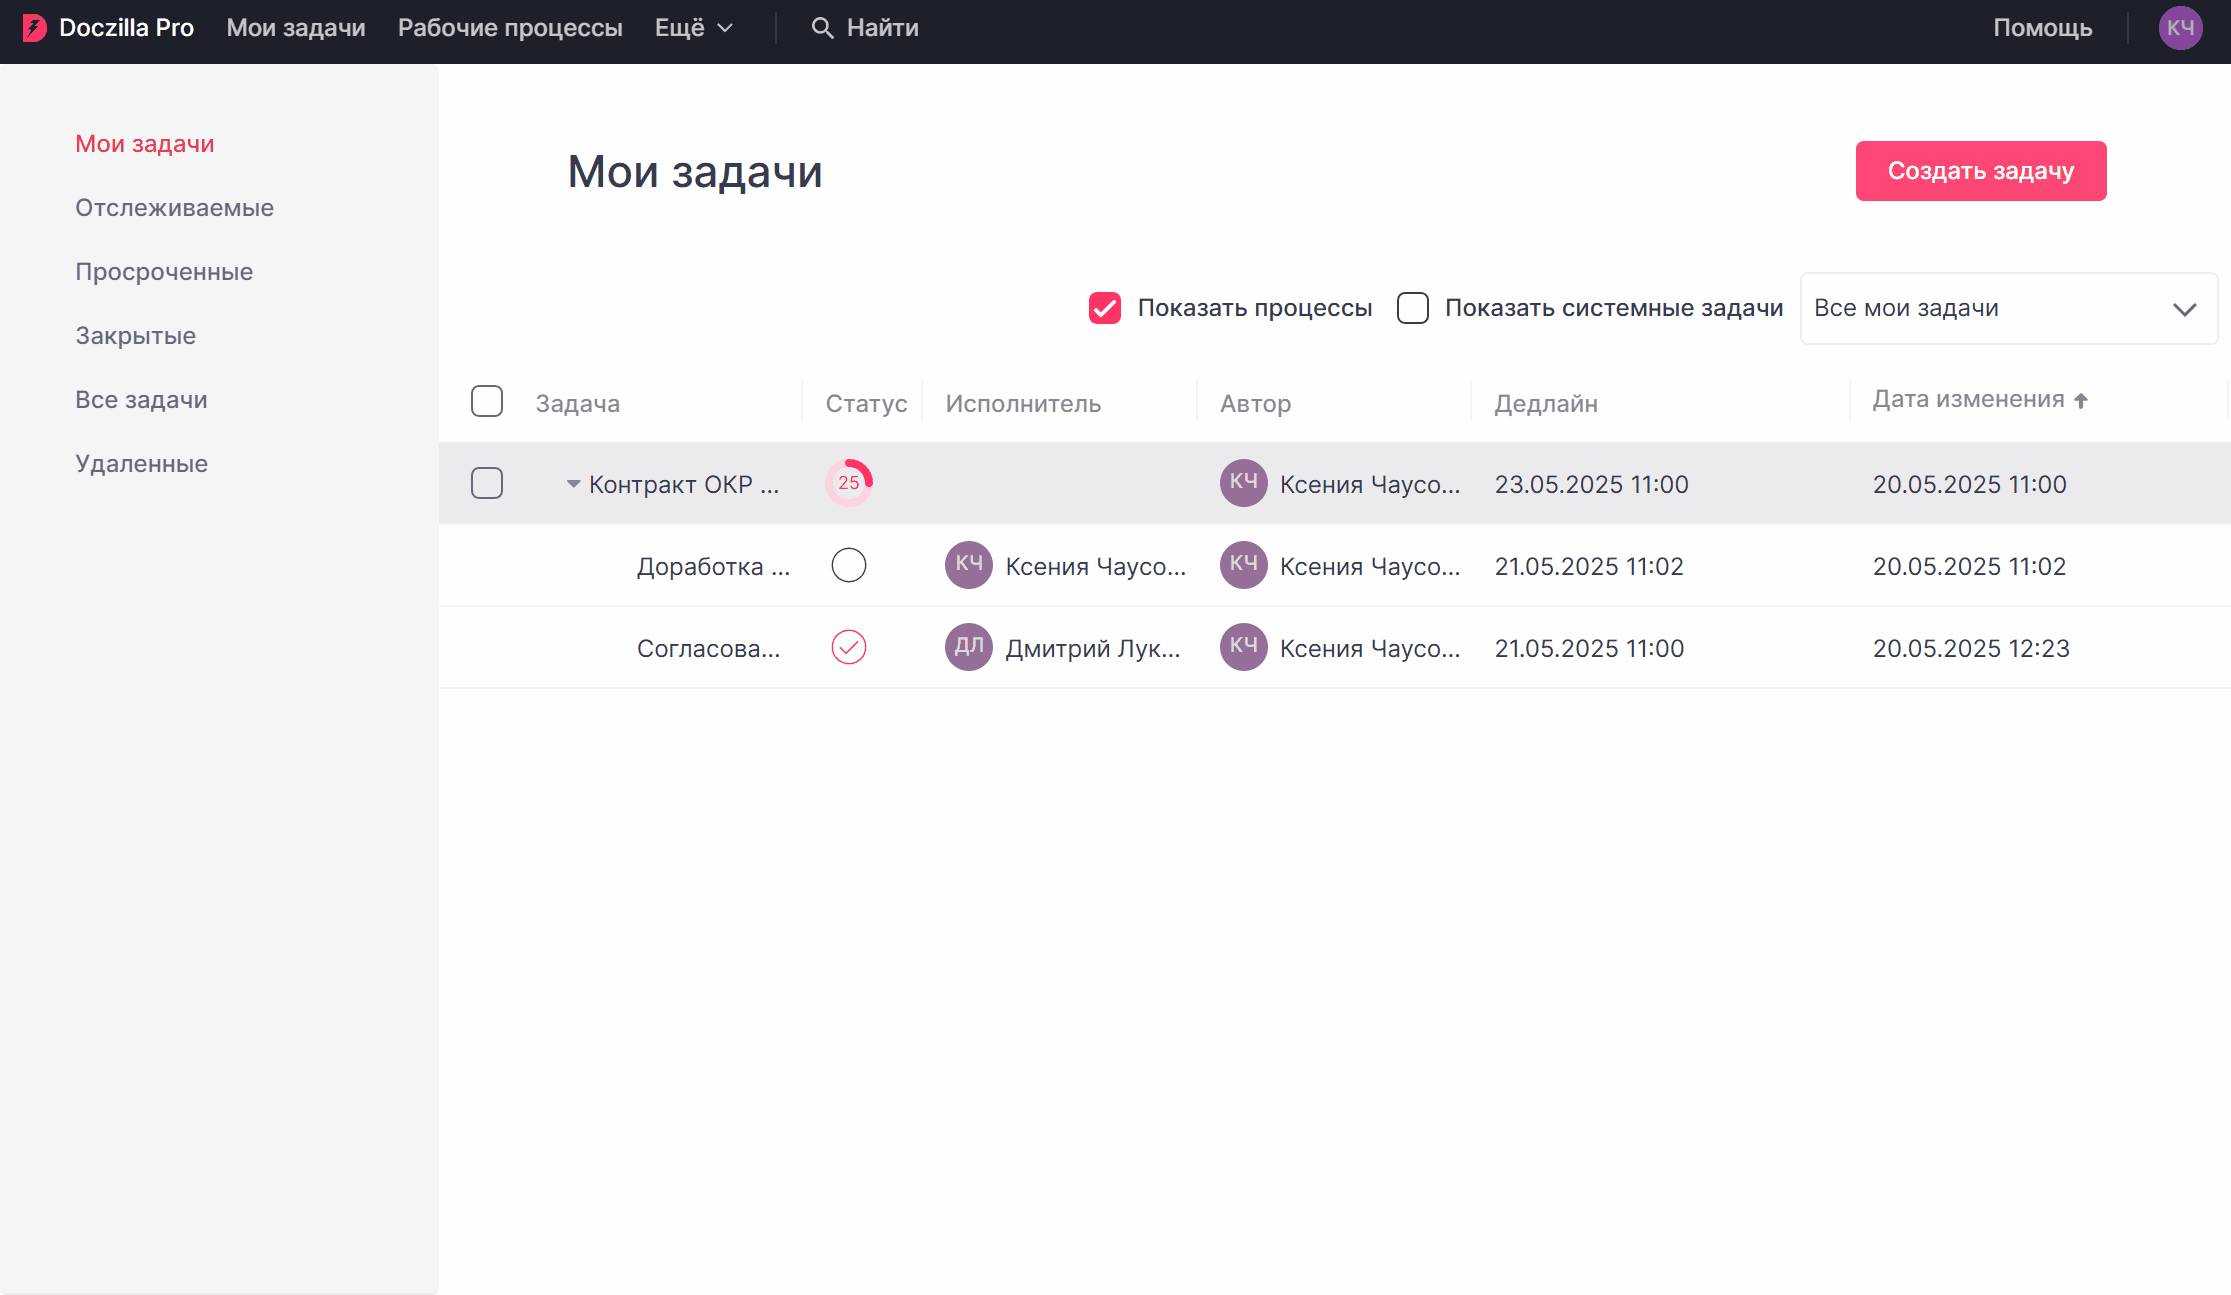This screenshot has width=2231, height=1295.
Task: Click КЧ author avatar in Доработка row
Action: click(1244, 565)
